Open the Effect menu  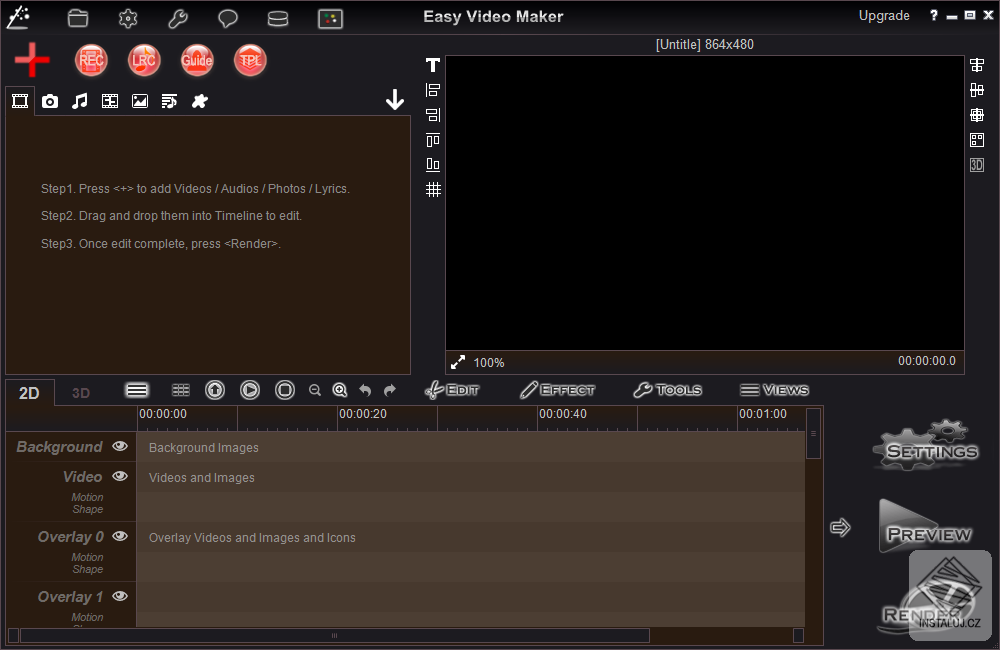(x=557, y=390)
